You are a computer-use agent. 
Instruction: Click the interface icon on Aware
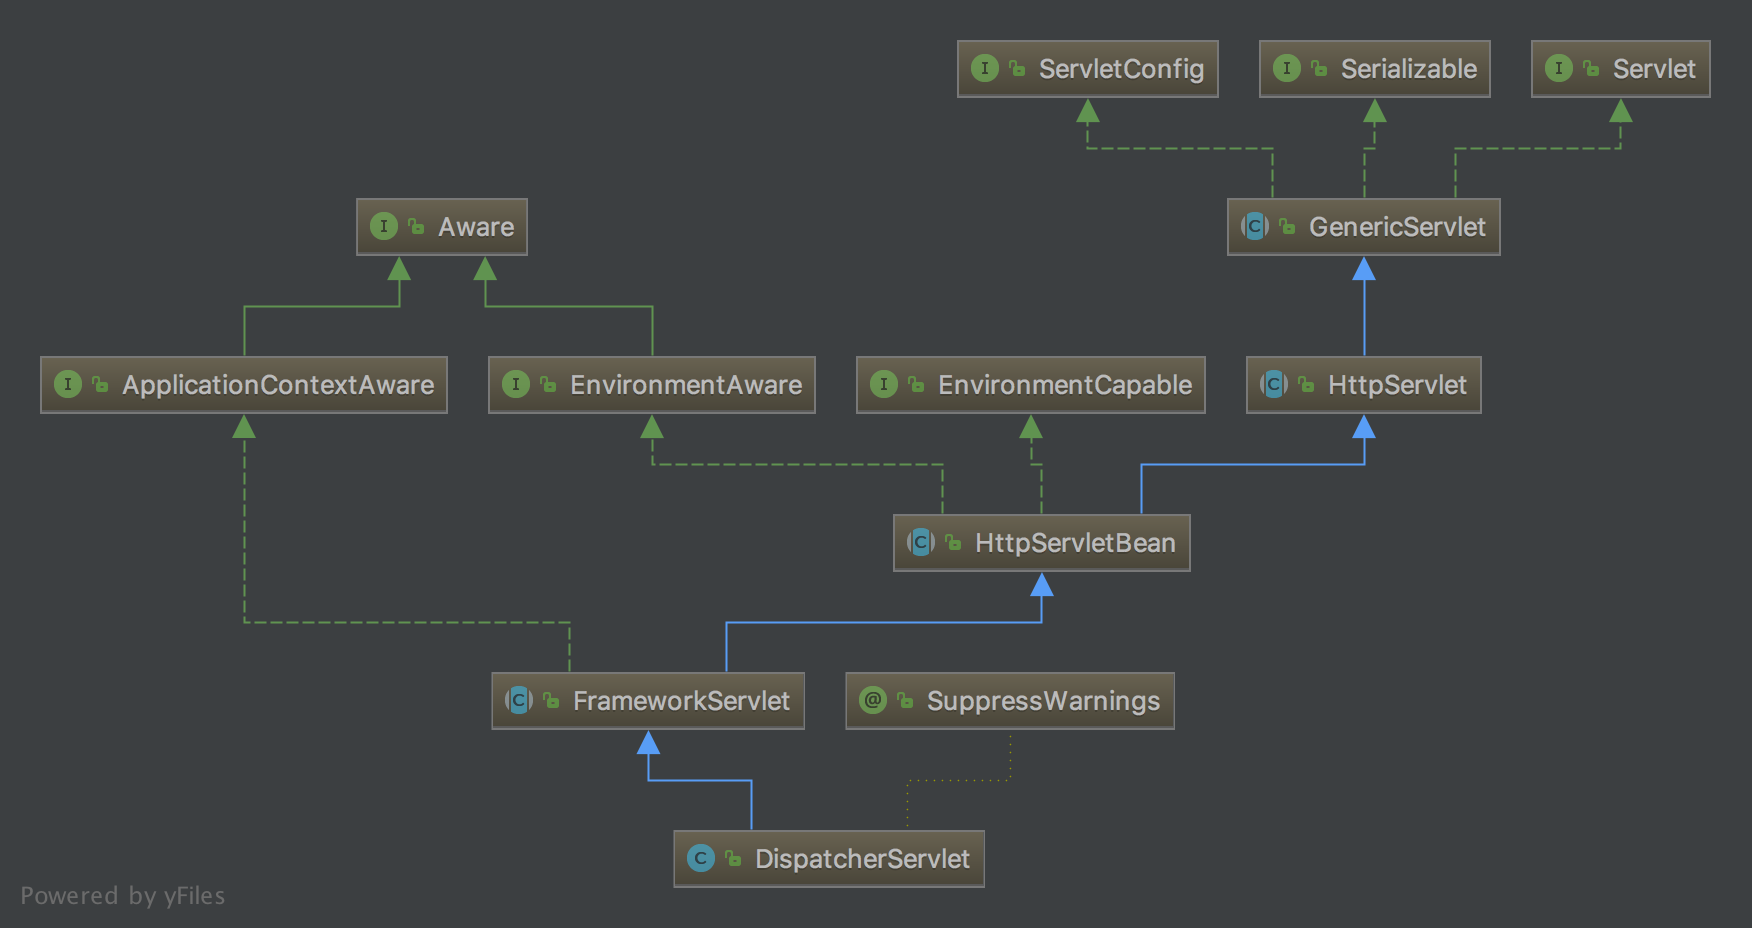point(384,226)
